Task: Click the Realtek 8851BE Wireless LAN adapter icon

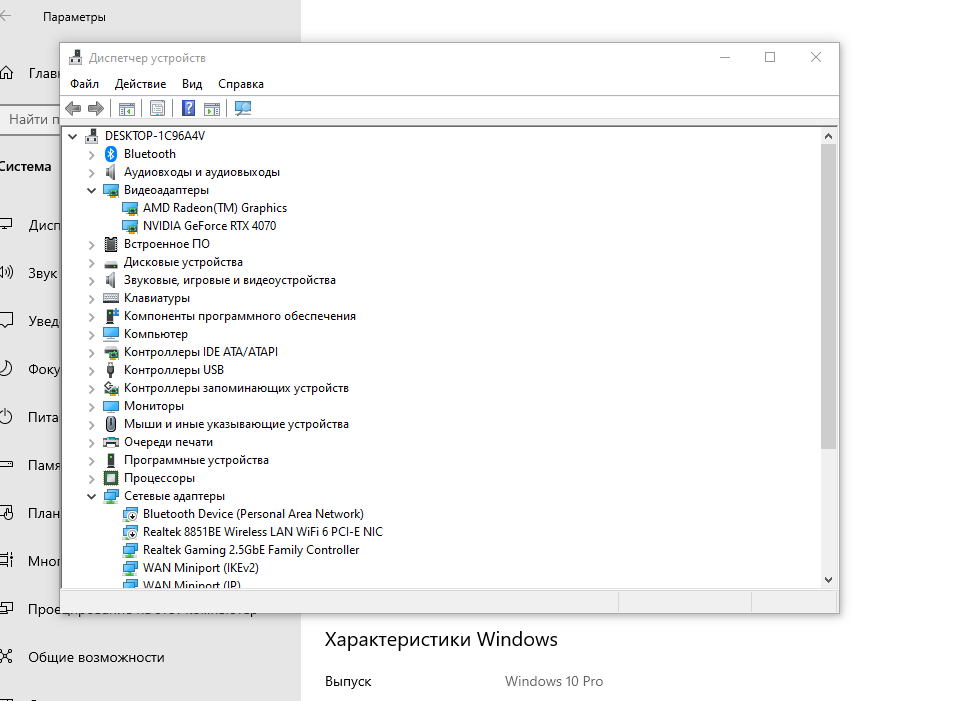Action: coord(130,532)
